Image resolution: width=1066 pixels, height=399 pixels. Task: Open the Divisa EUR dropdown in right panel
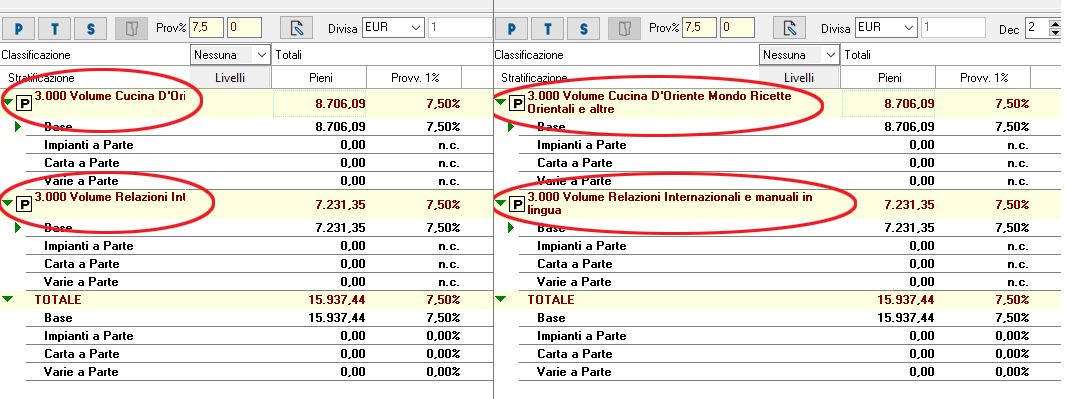[x=909, y=28]
